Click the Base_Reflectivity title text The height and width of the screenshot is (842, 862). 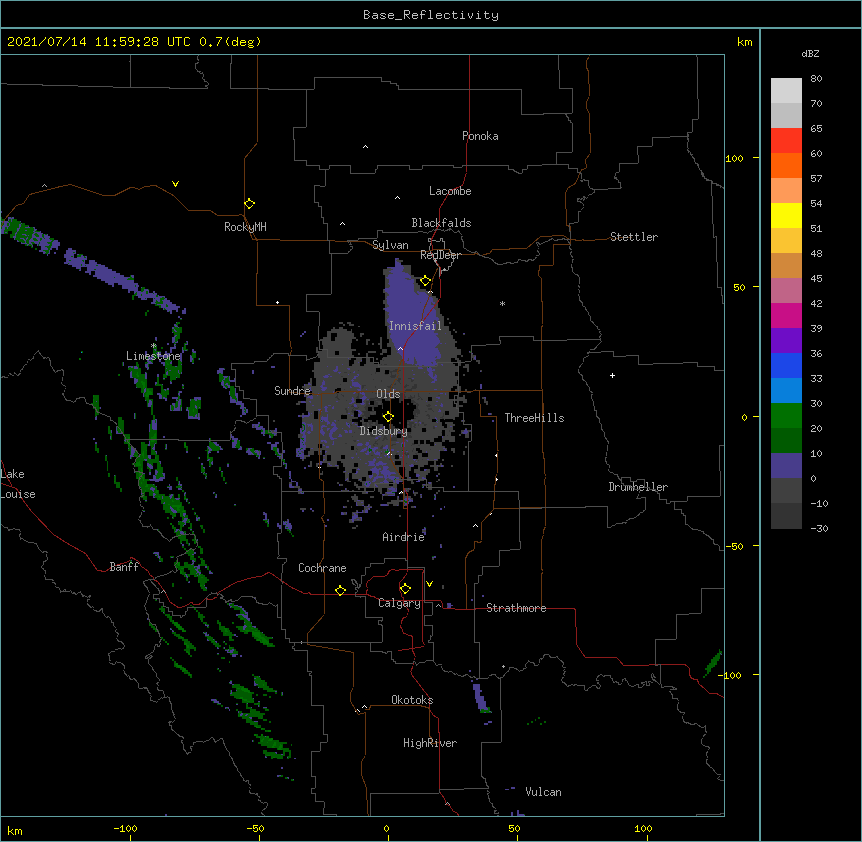(x=431, y=15)
